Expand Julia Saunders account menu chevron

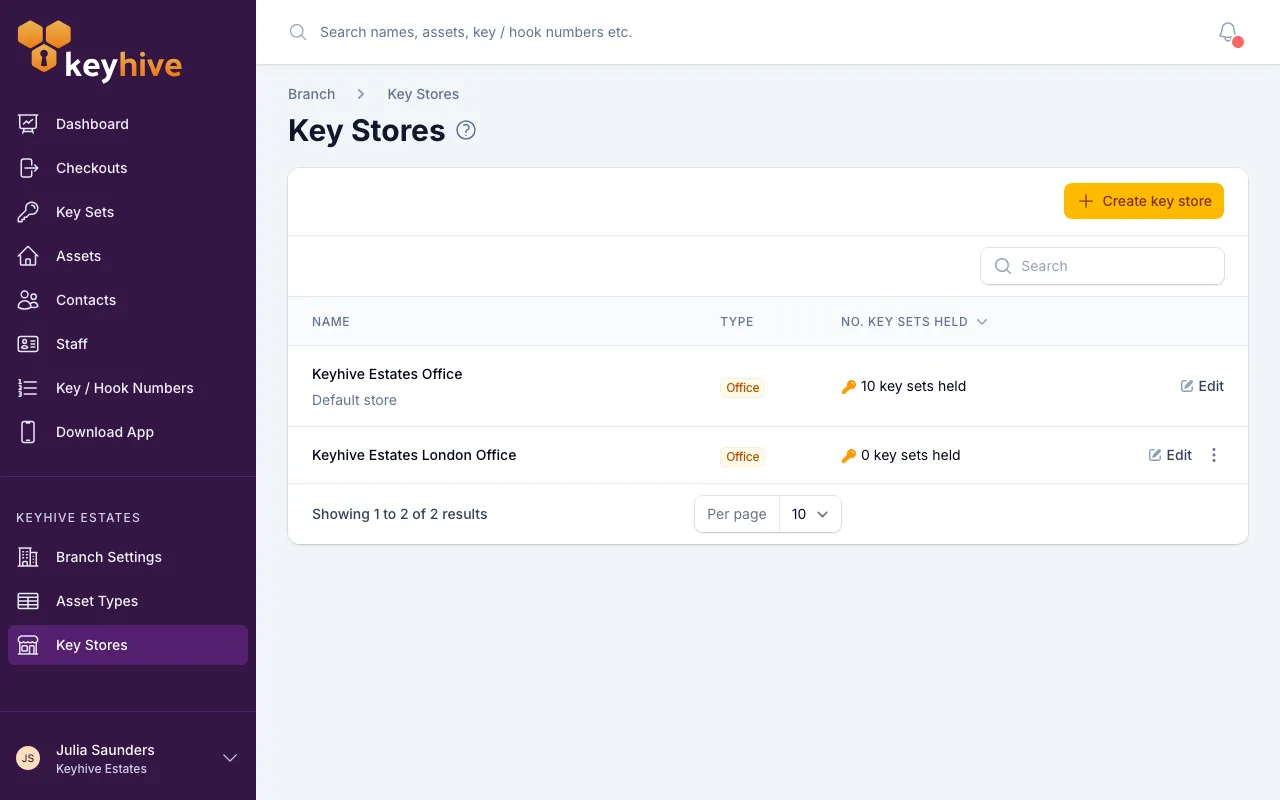[230, 758]
